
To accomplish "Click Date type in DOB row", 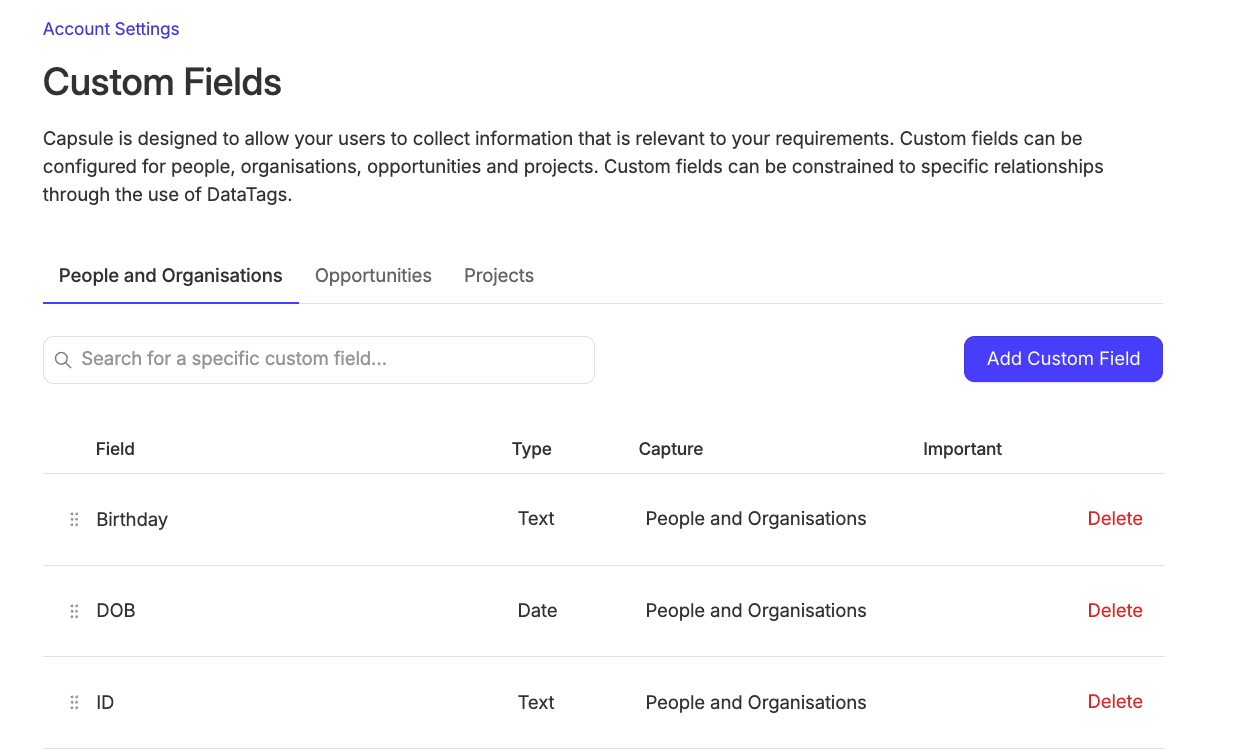I will tap(537, 611).
